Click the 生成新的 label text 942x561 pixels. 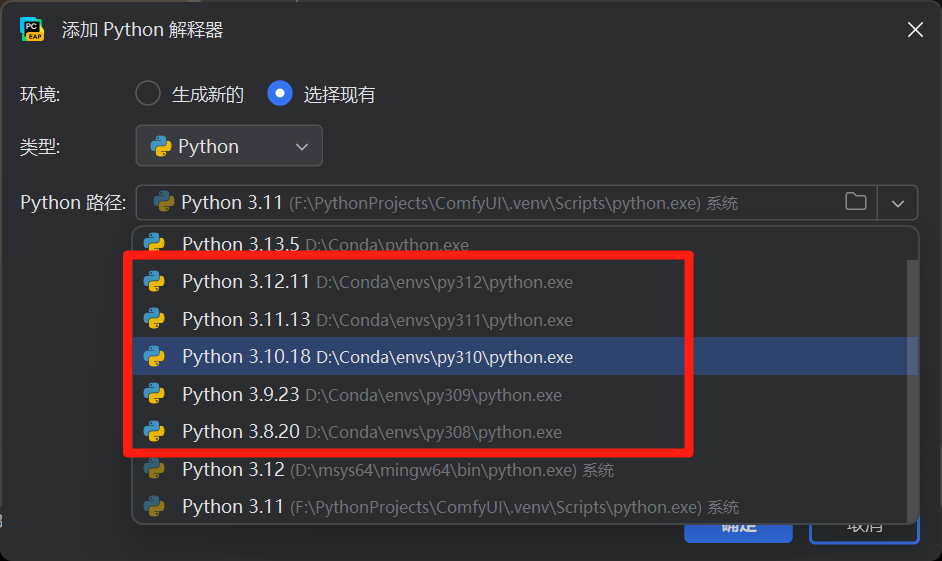point(208,94)
